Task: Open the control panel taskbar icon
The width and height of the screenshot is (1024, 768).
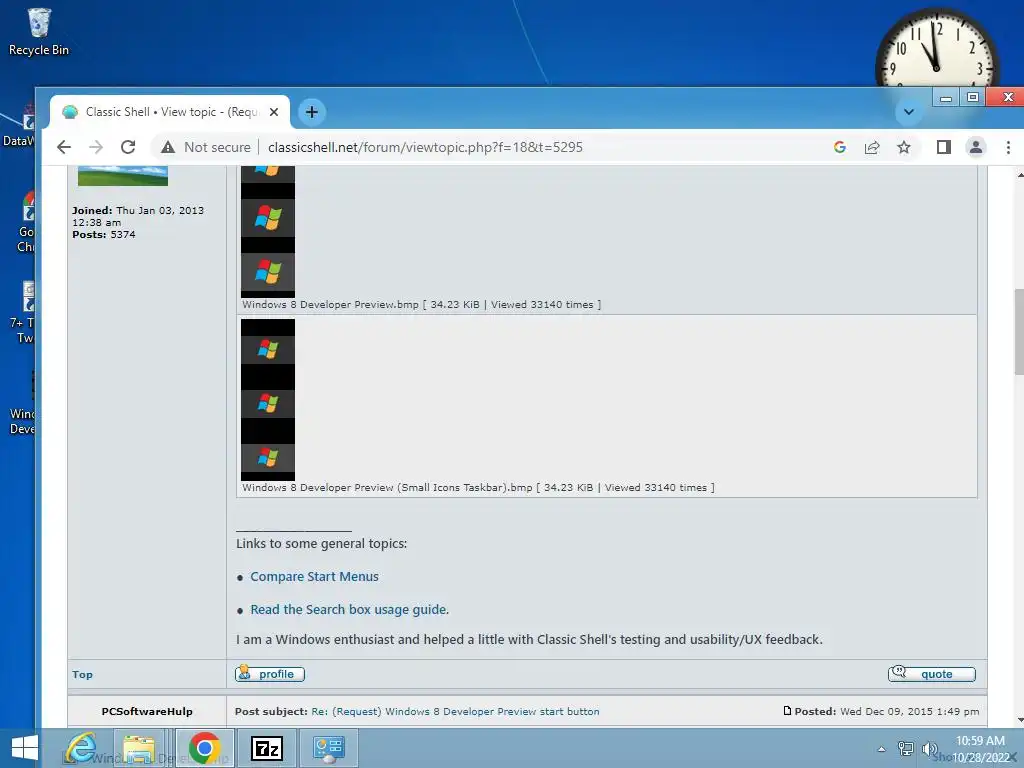Action: click(x=328, y=748)
